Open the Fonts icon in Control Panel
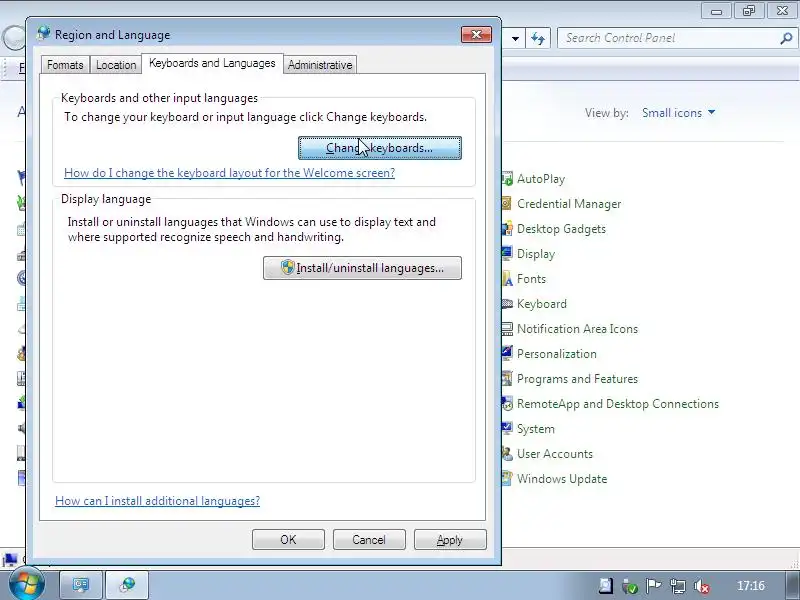Viewport: 800px width, 600px height. pyautogui.click(x=507, y=279)
